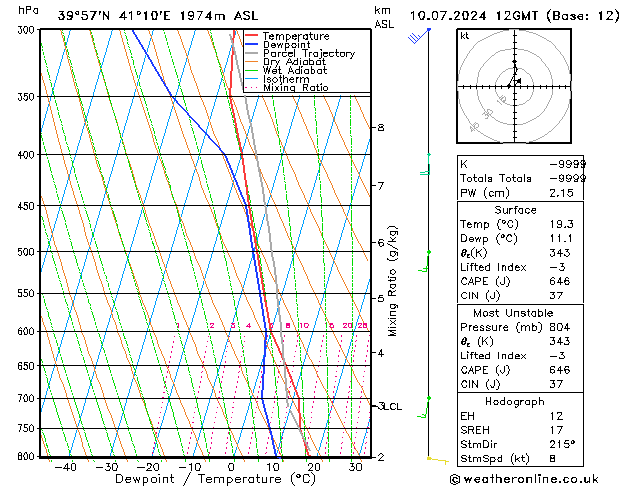Click the Surface section header

(x=515, y=210)
